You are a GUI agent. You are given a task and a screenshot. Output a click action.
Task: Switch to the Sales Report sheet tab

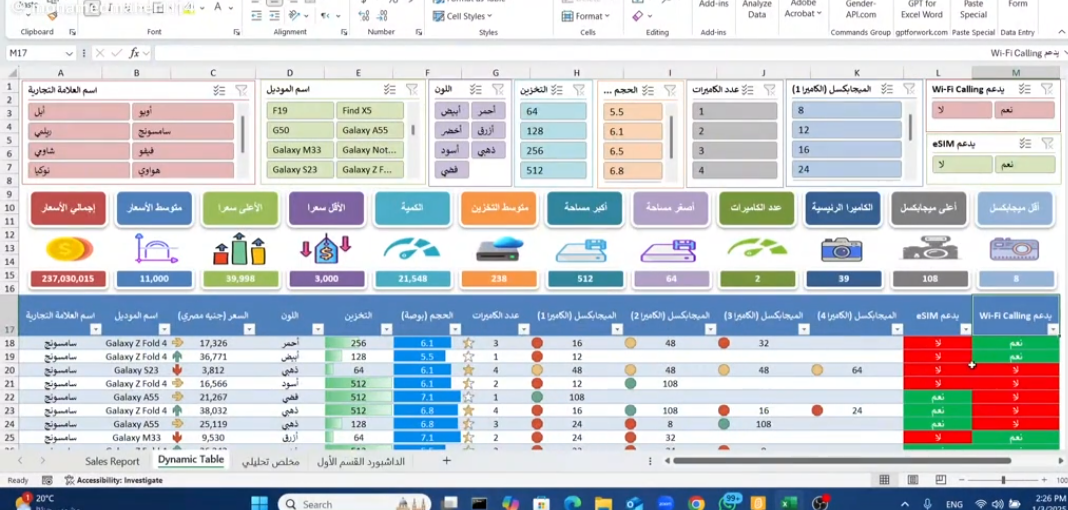[x=111, y=461]
